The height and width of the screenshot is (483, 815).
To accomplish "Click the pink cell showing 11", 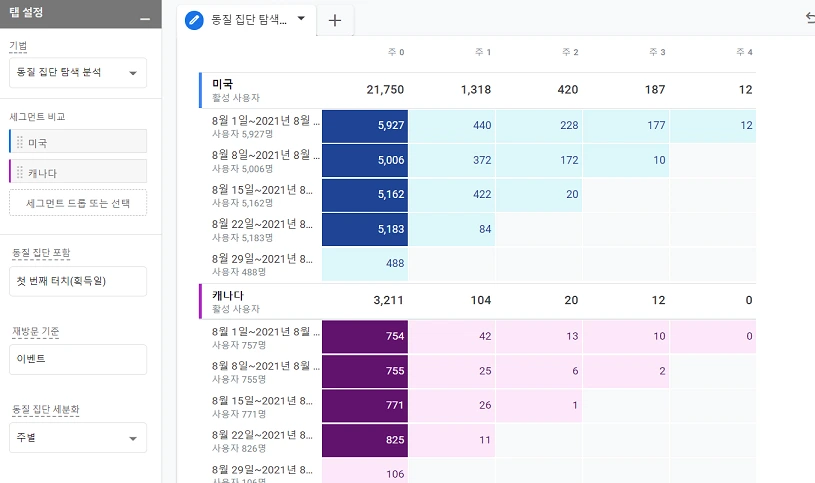I will (452, 440).
